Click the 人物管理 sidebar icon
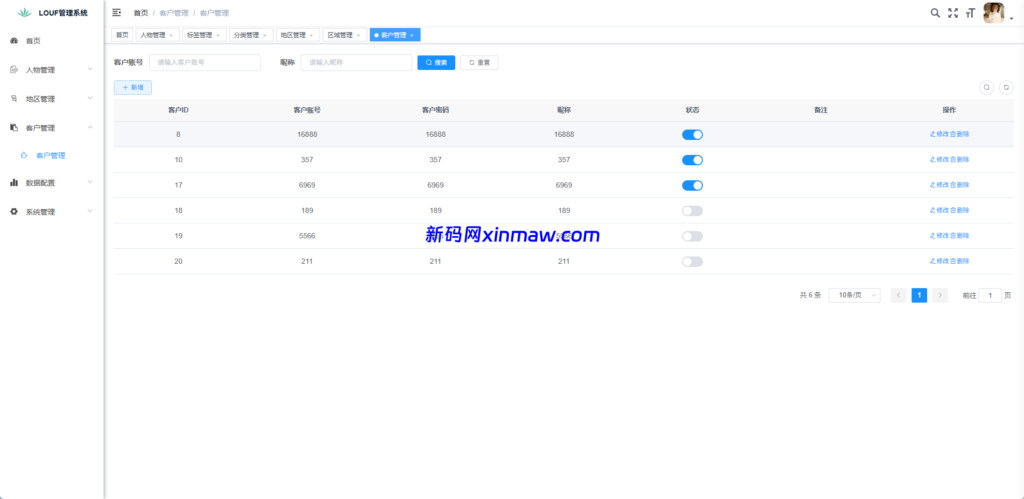This screenshot has width=1024, height=499. tap(14, 70)
